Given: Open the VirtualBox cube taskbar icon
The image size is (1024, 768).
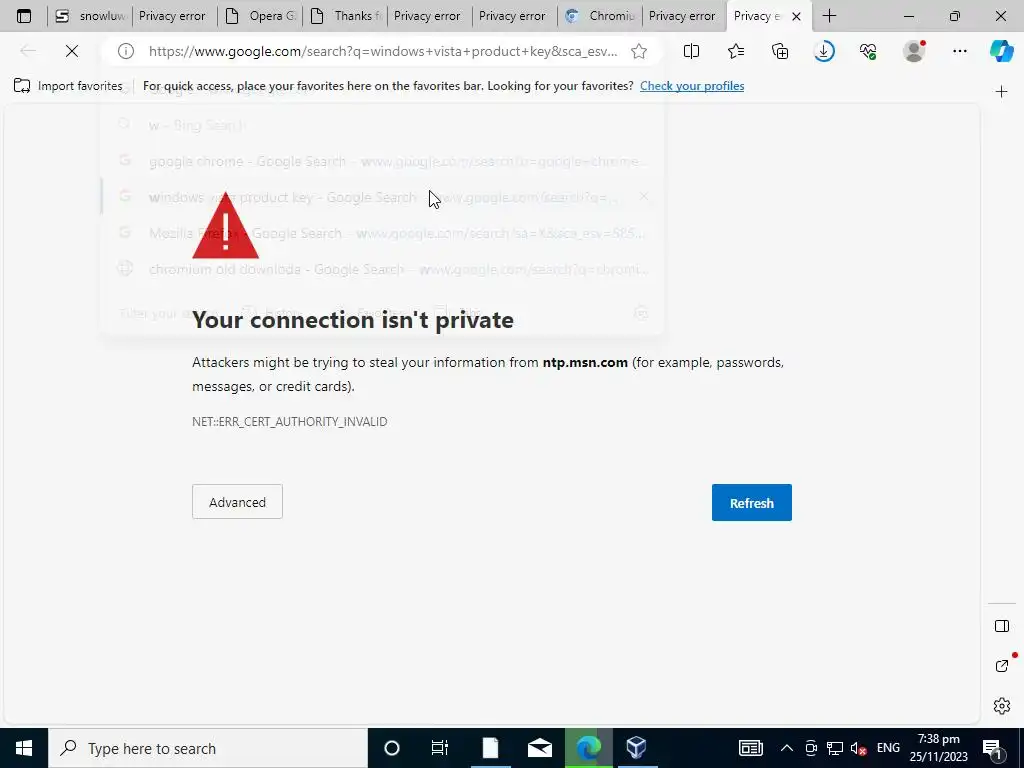Looking at the screenshot, I should (637, 748).
